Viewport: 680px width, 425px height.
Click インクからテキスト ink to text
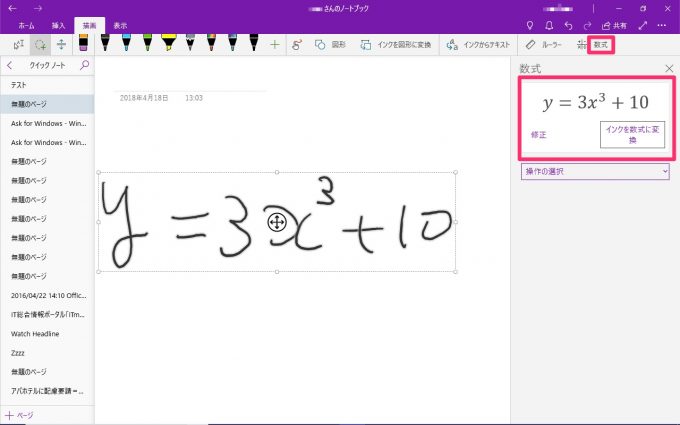478,45
